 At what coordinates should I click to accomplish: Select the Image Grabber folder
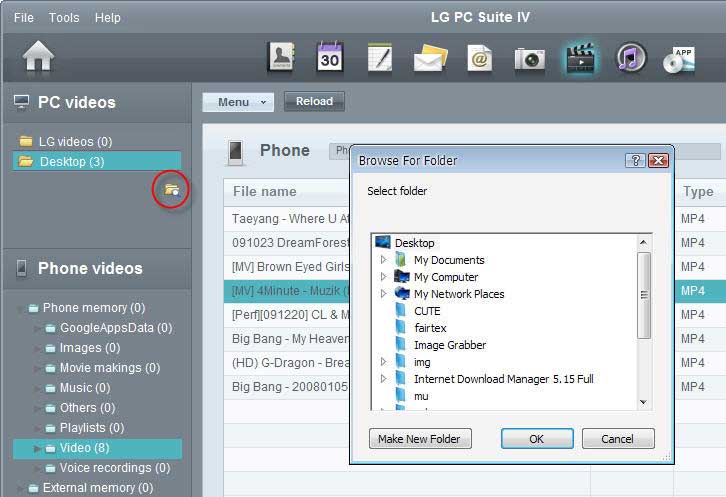(449, 345)
